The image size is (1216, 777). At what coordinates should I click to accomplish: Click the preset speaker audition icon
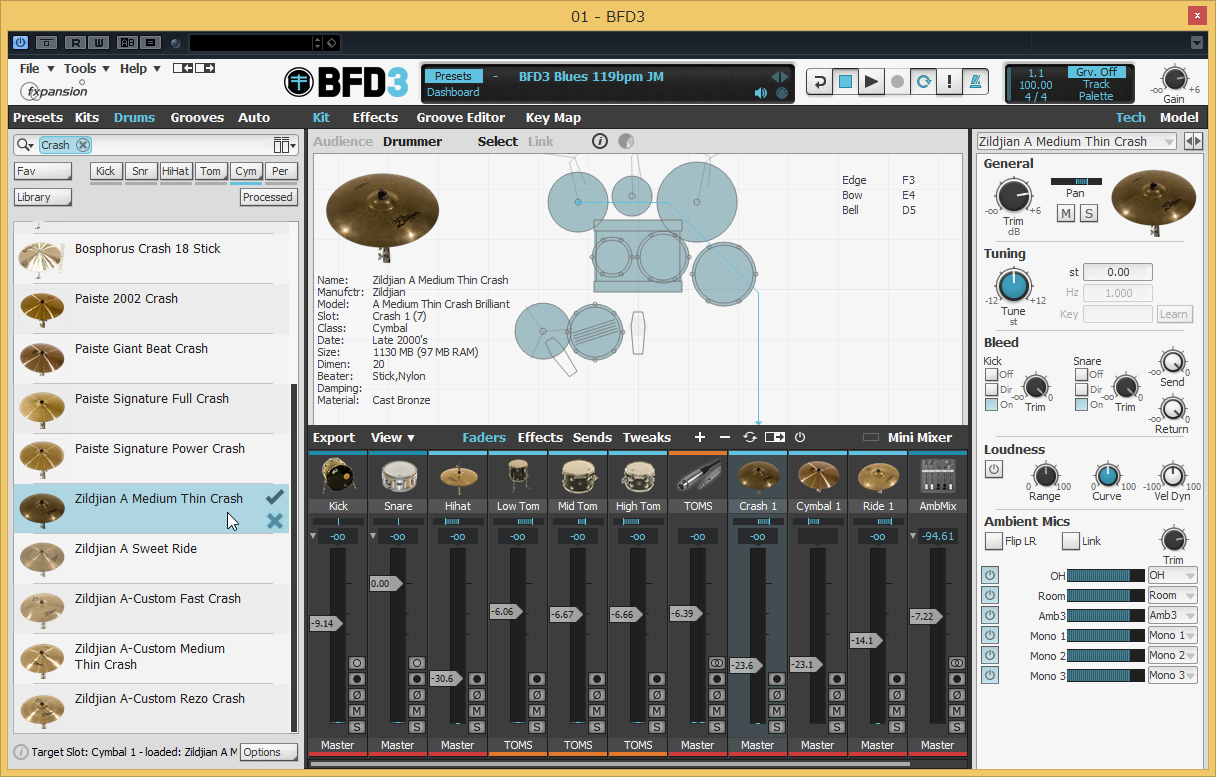[x=761, y=93]
